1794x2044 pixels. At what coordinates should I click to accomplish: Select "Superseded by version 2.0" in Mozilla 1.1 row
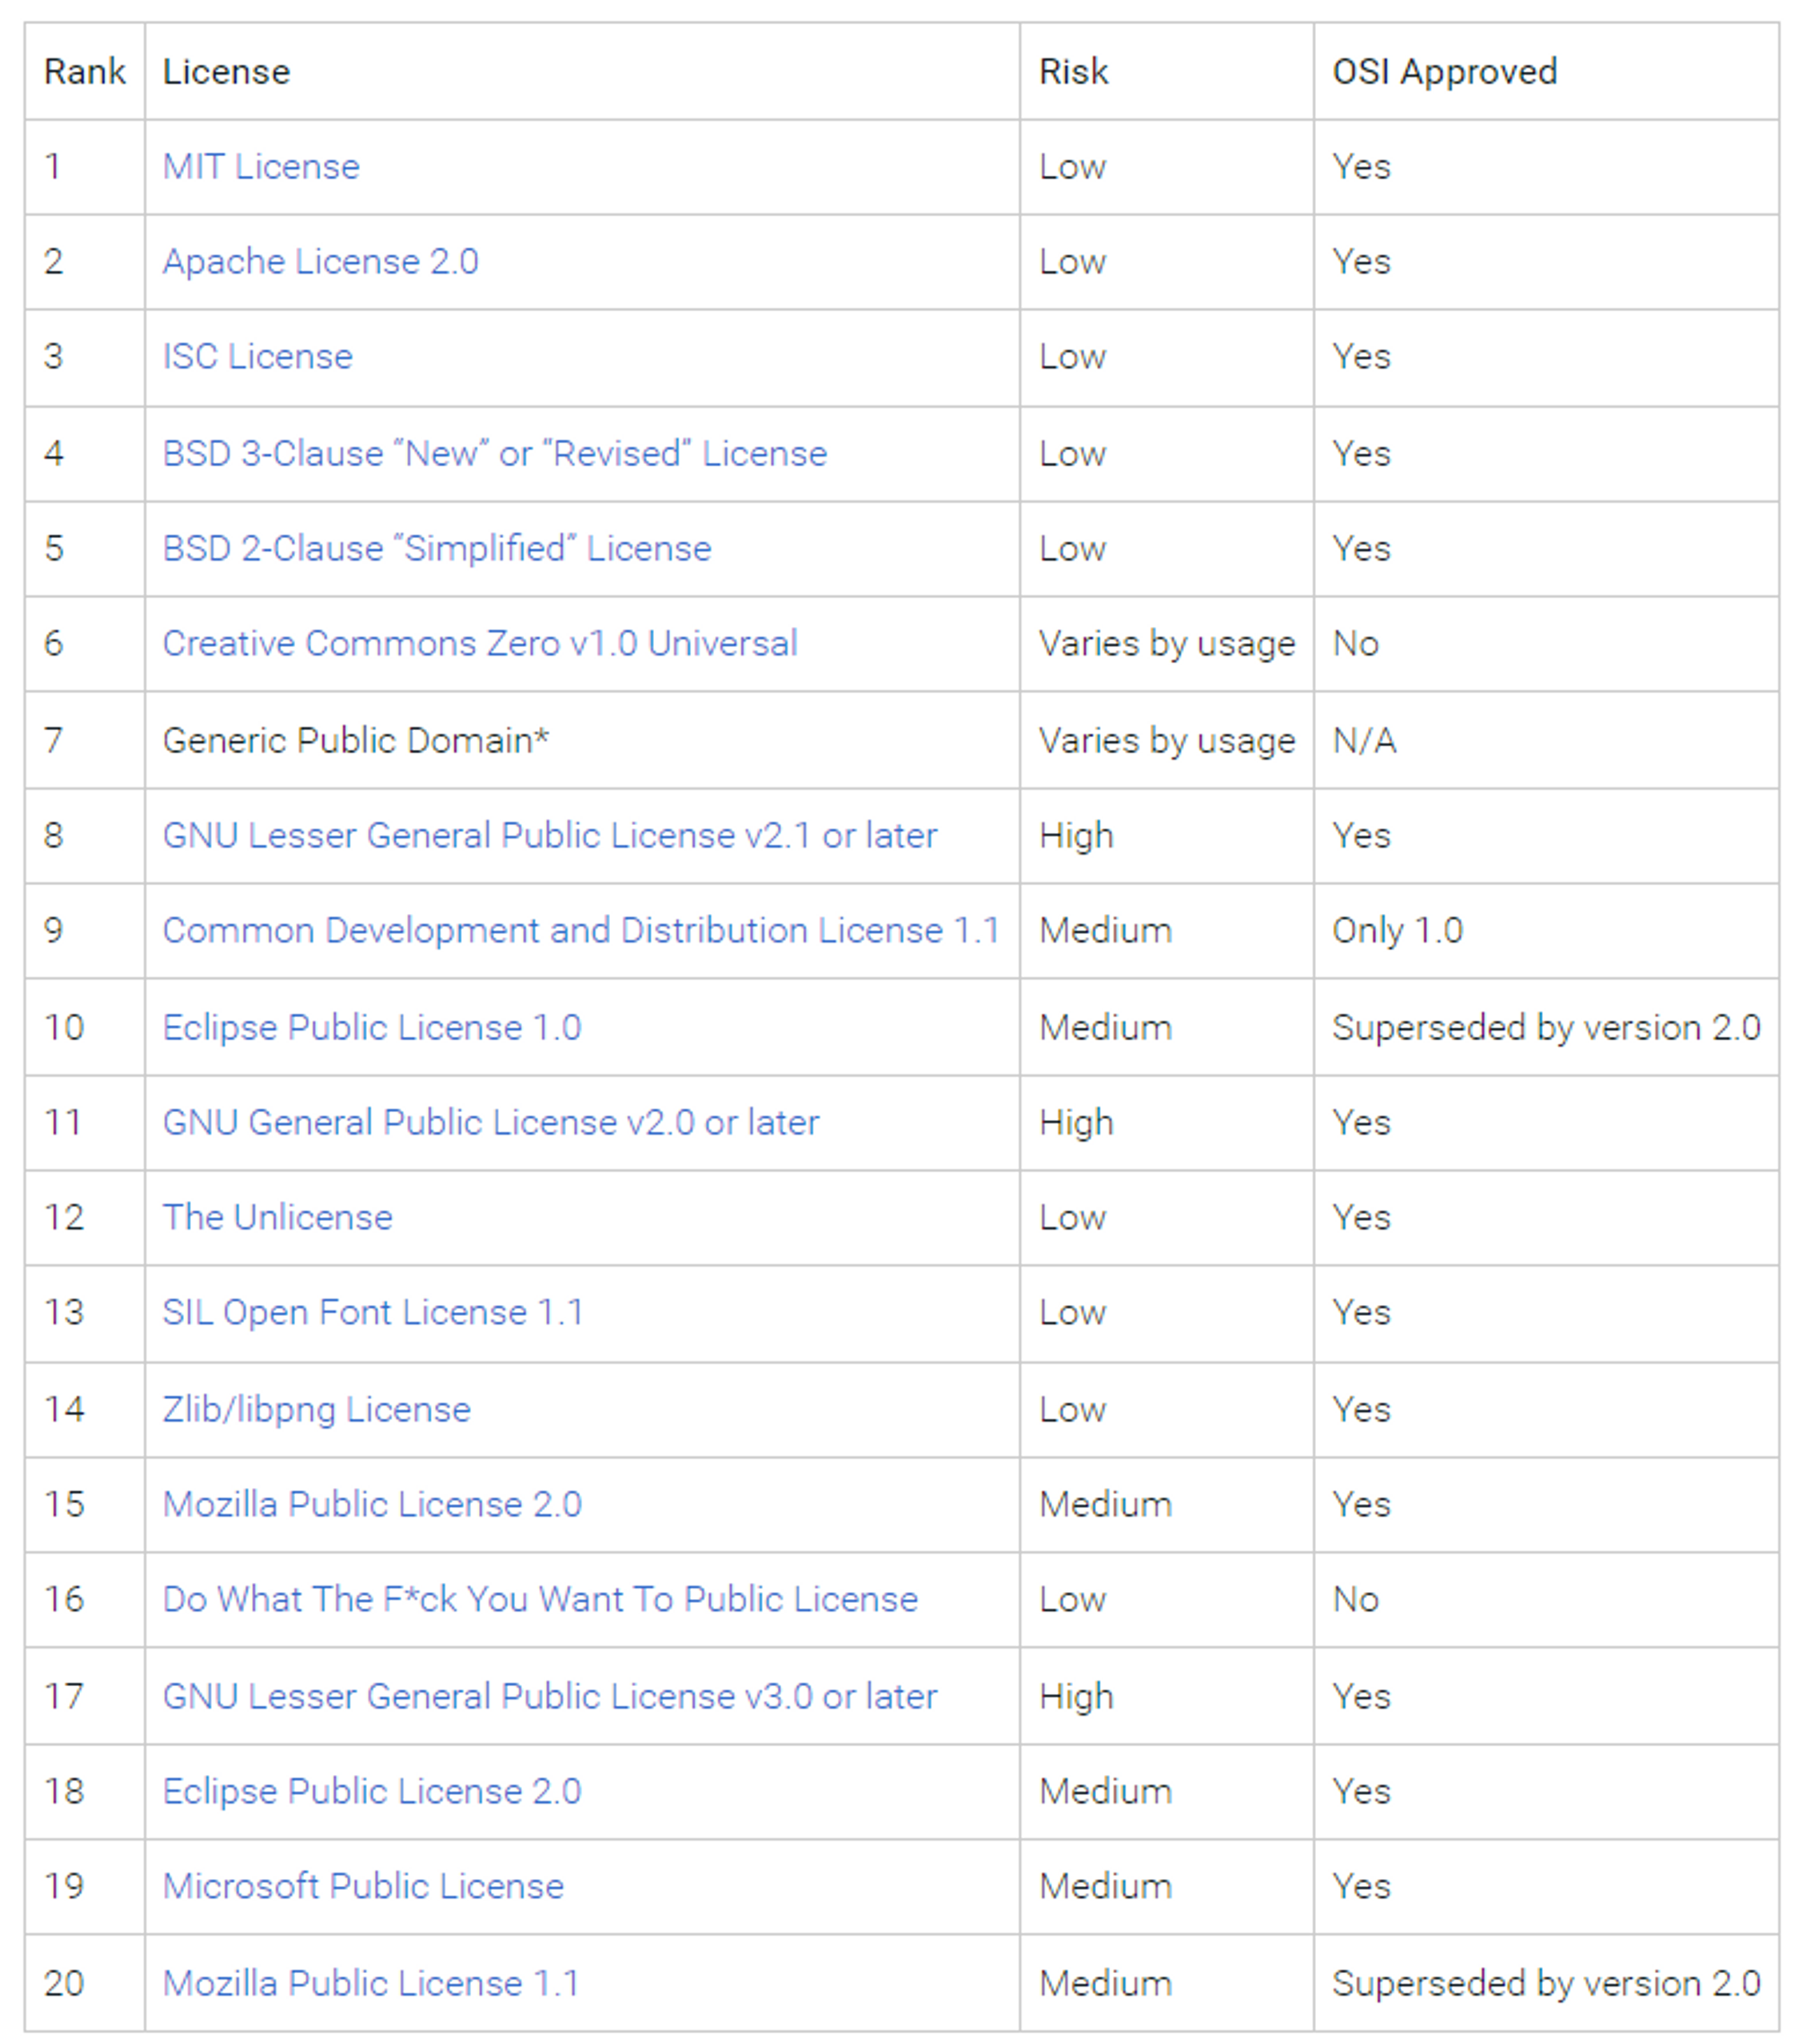[1546, 1983]
